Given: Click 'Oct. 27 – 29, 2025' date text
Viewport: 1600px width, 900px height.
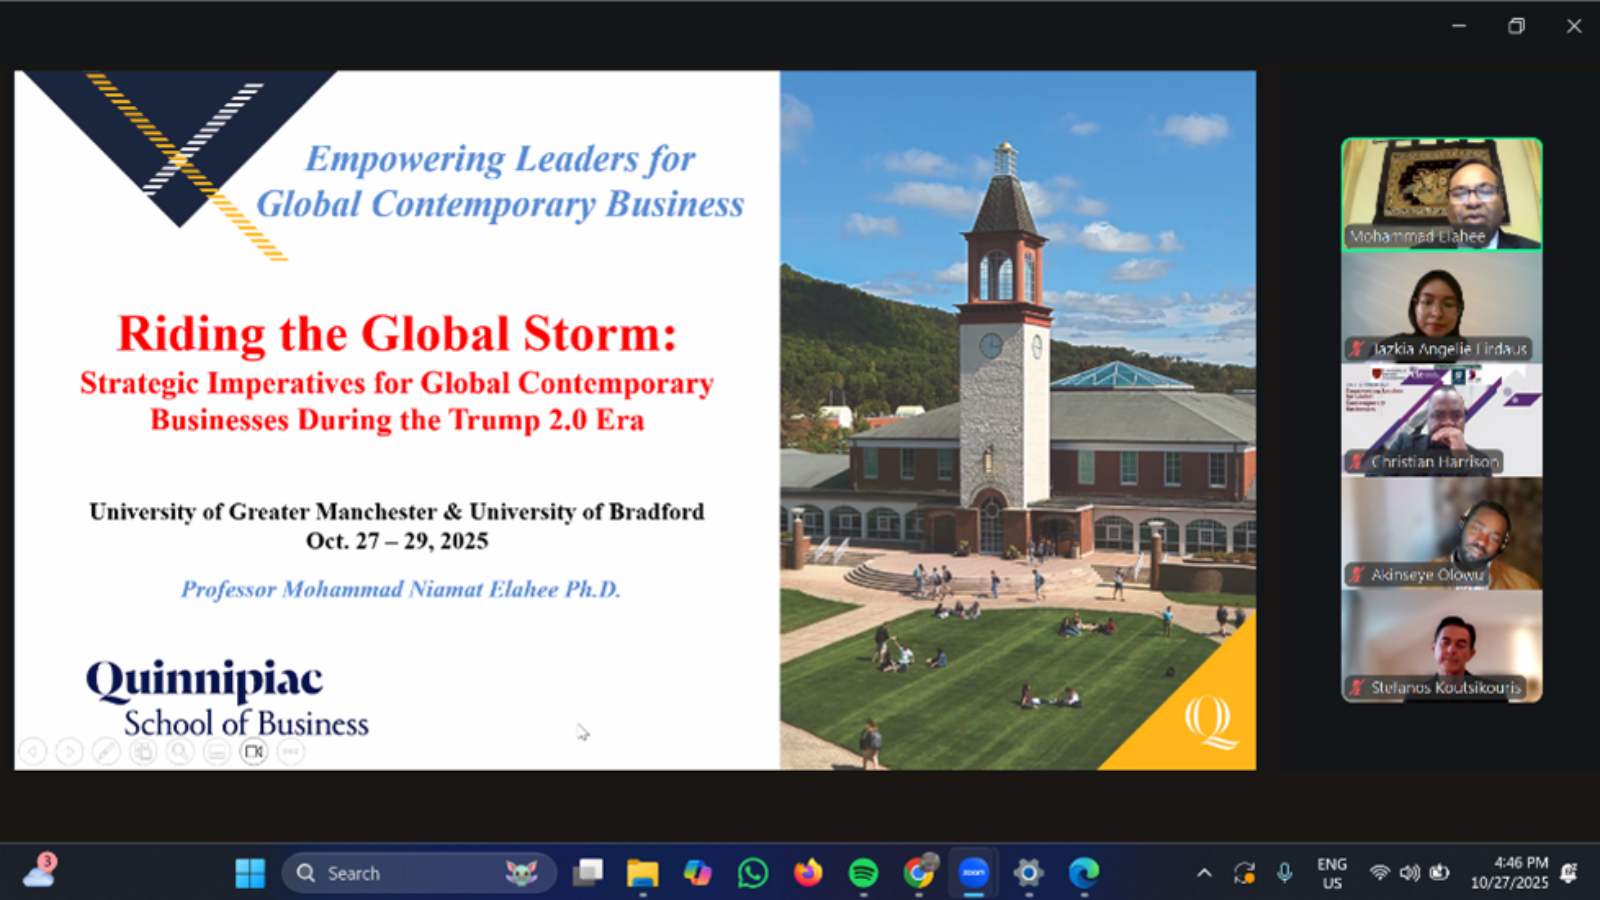Looking at the screenshot, I should (x=397, y=541).
